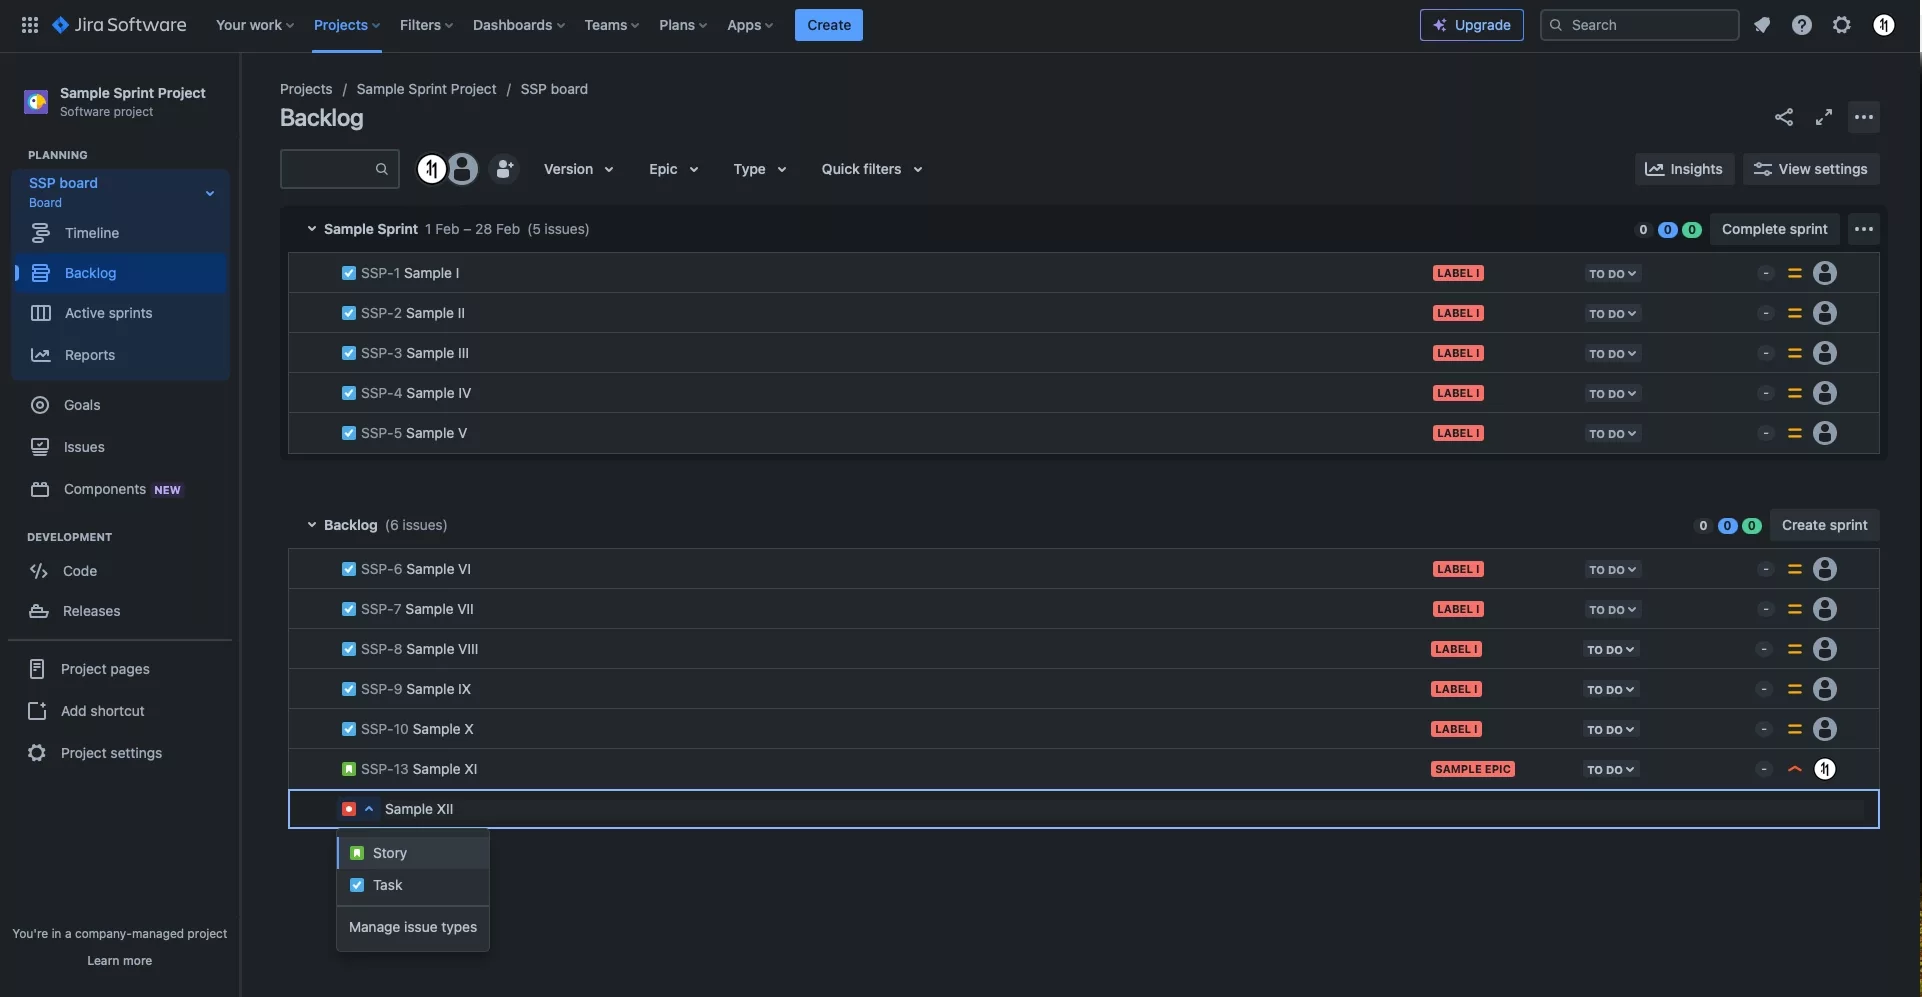The image size is (1922, 997).
Task: Click Complete sprint button
Action: tap(1775, 229)
